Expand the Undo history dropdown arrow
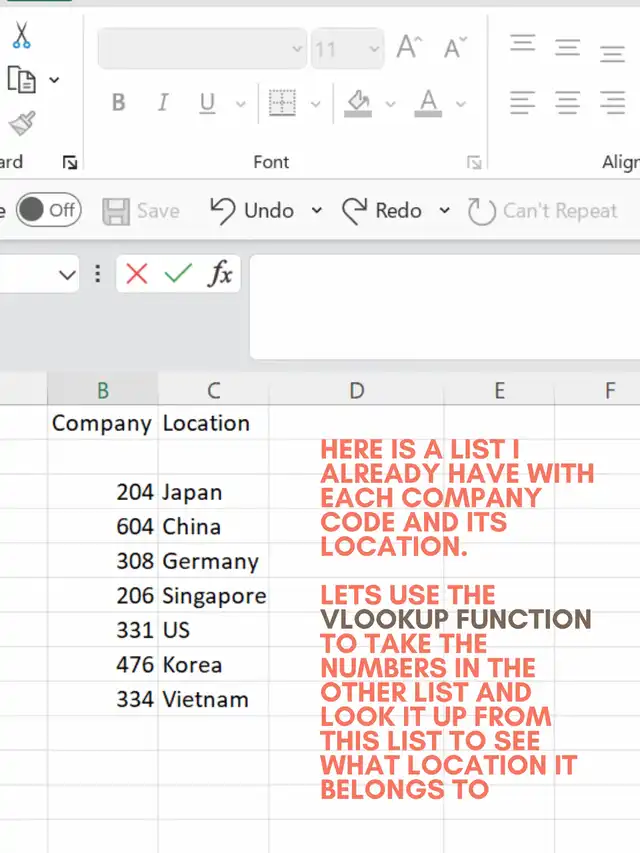Viewport: 640px width, 853px height. (317, 211)
